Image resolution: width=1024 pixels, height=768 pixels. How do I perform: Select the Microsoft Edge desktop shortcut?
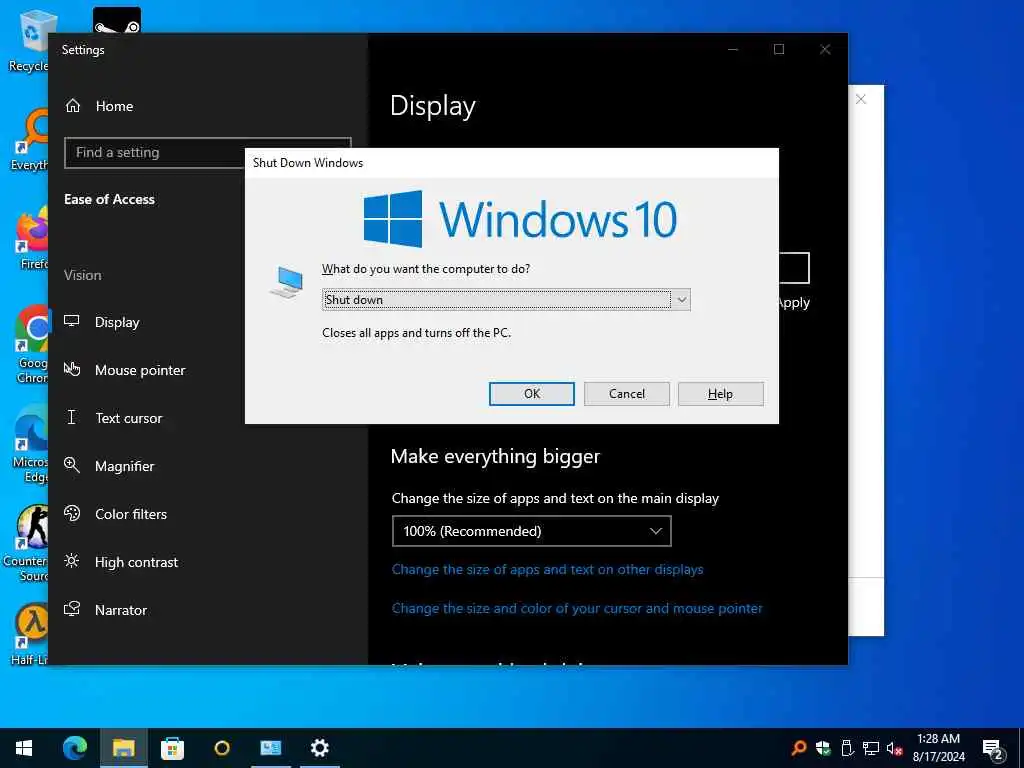30,444
